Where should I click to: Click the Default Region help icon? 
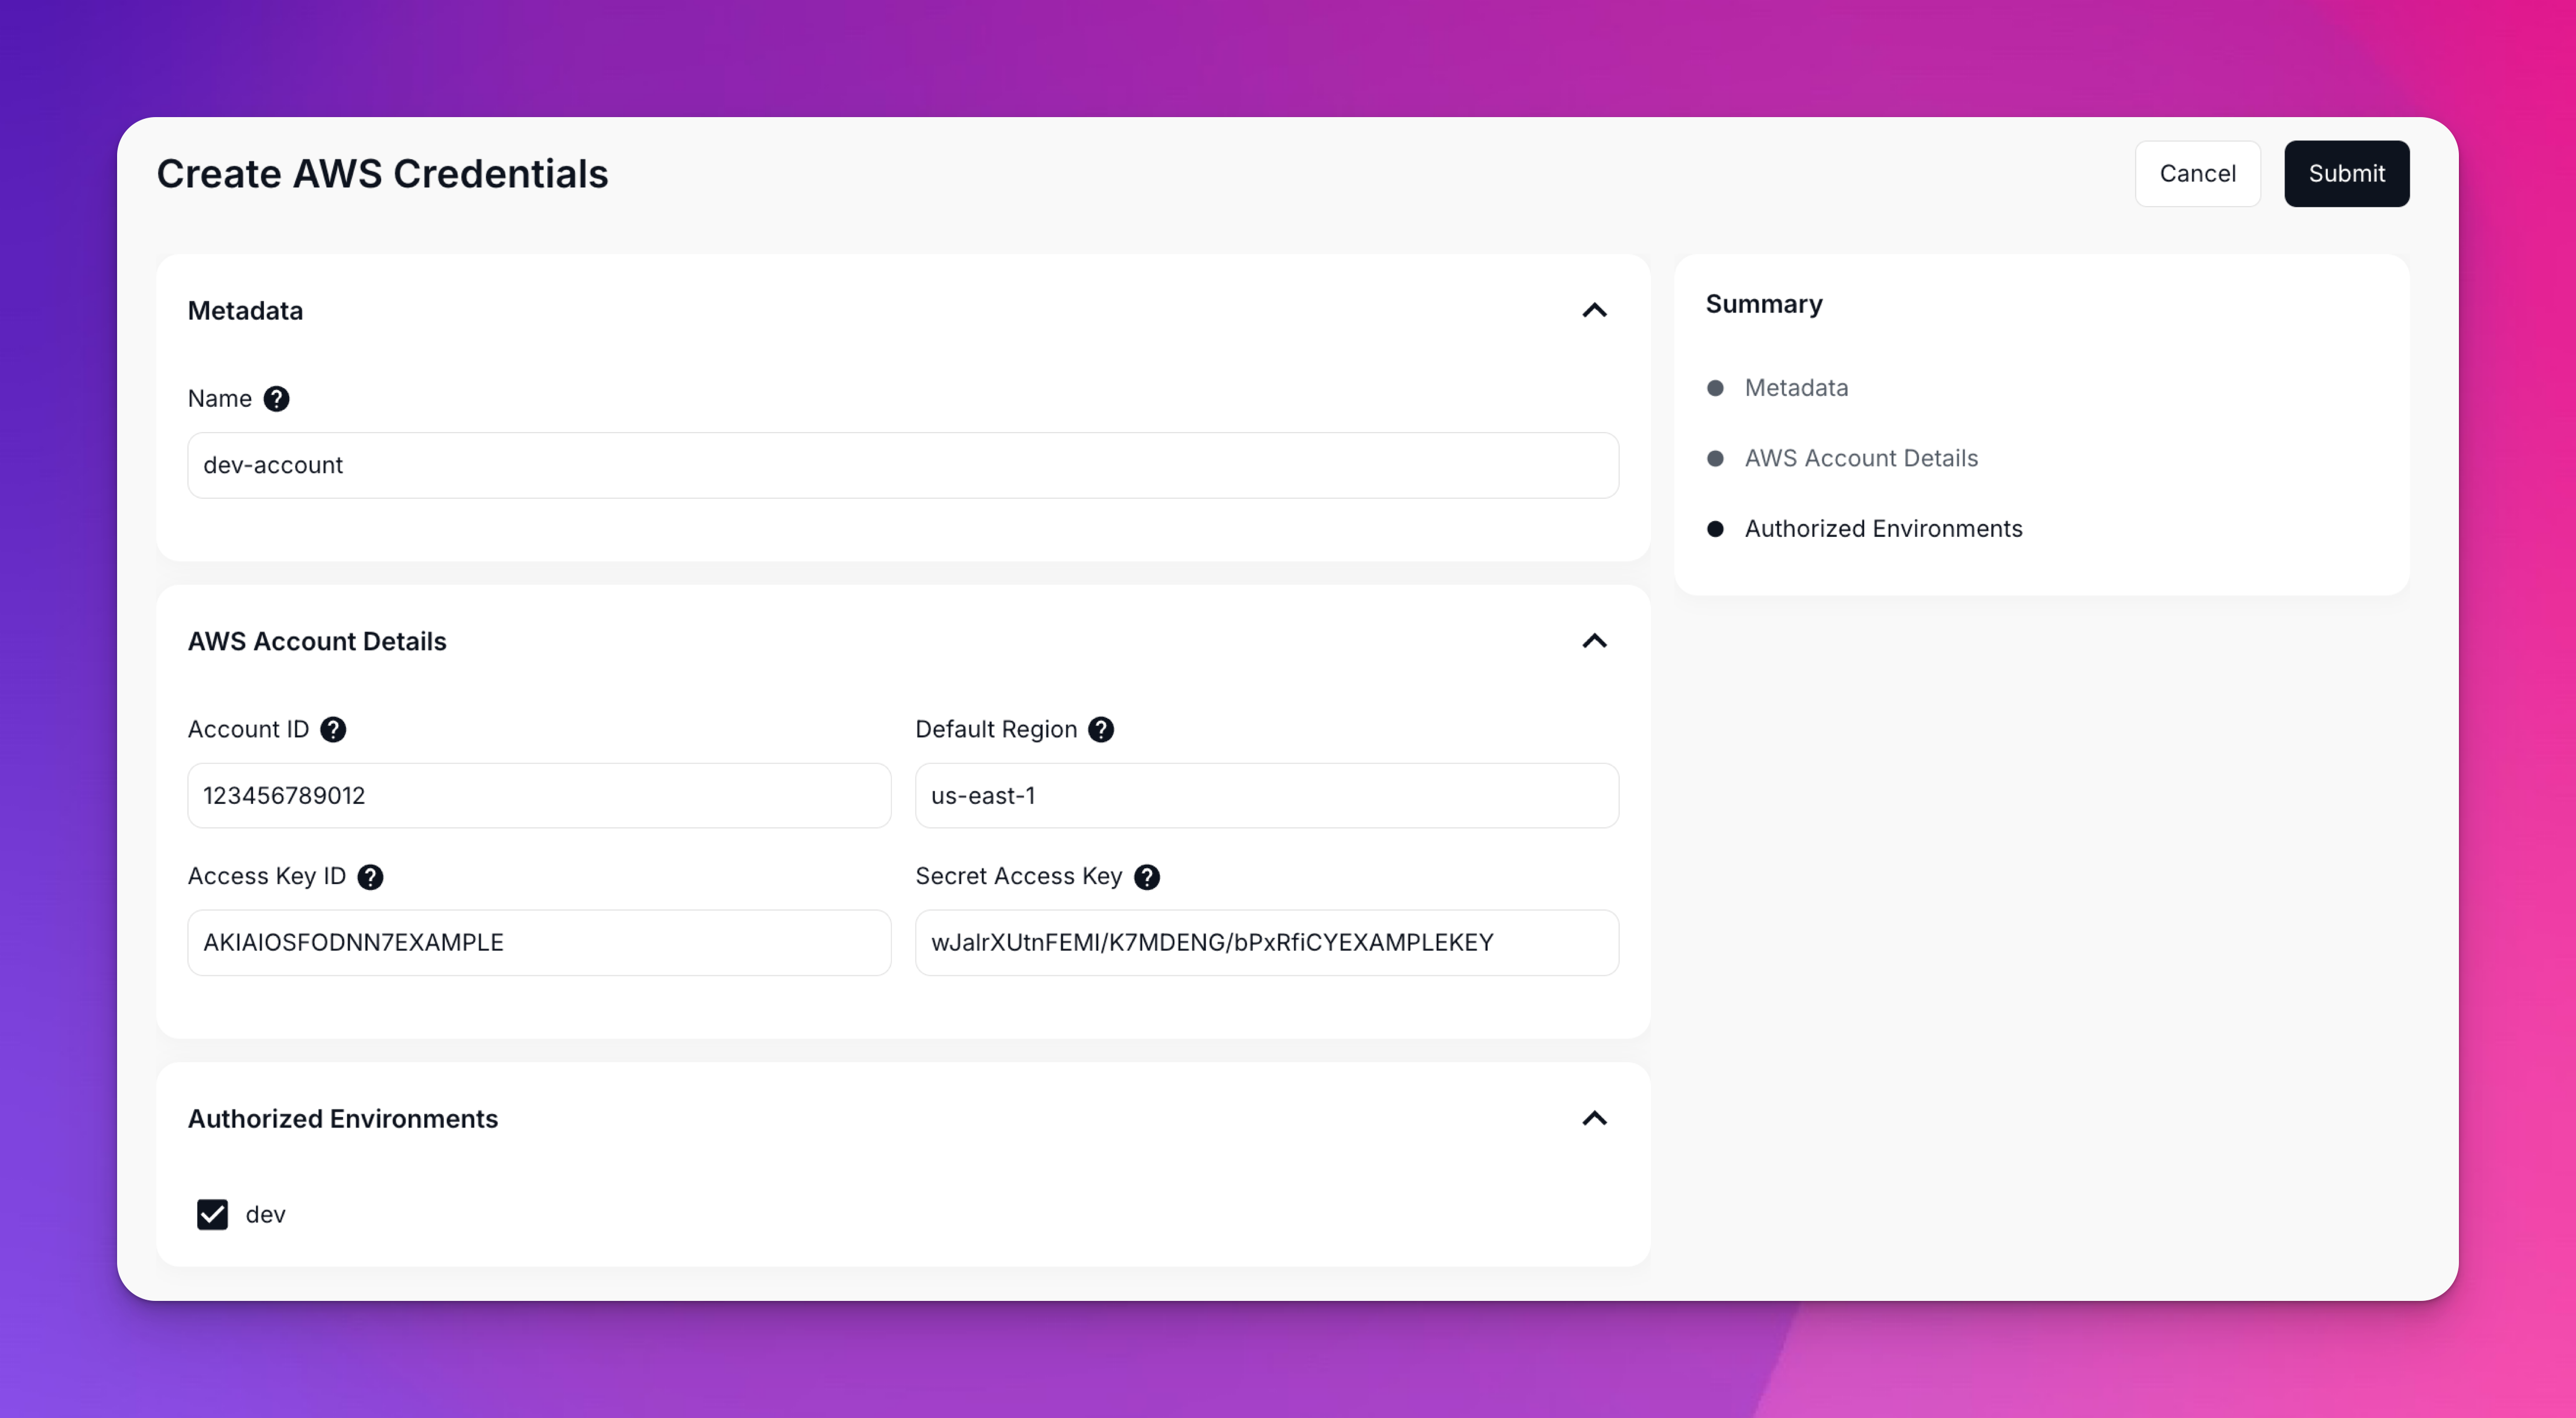tap(1101, 730)
